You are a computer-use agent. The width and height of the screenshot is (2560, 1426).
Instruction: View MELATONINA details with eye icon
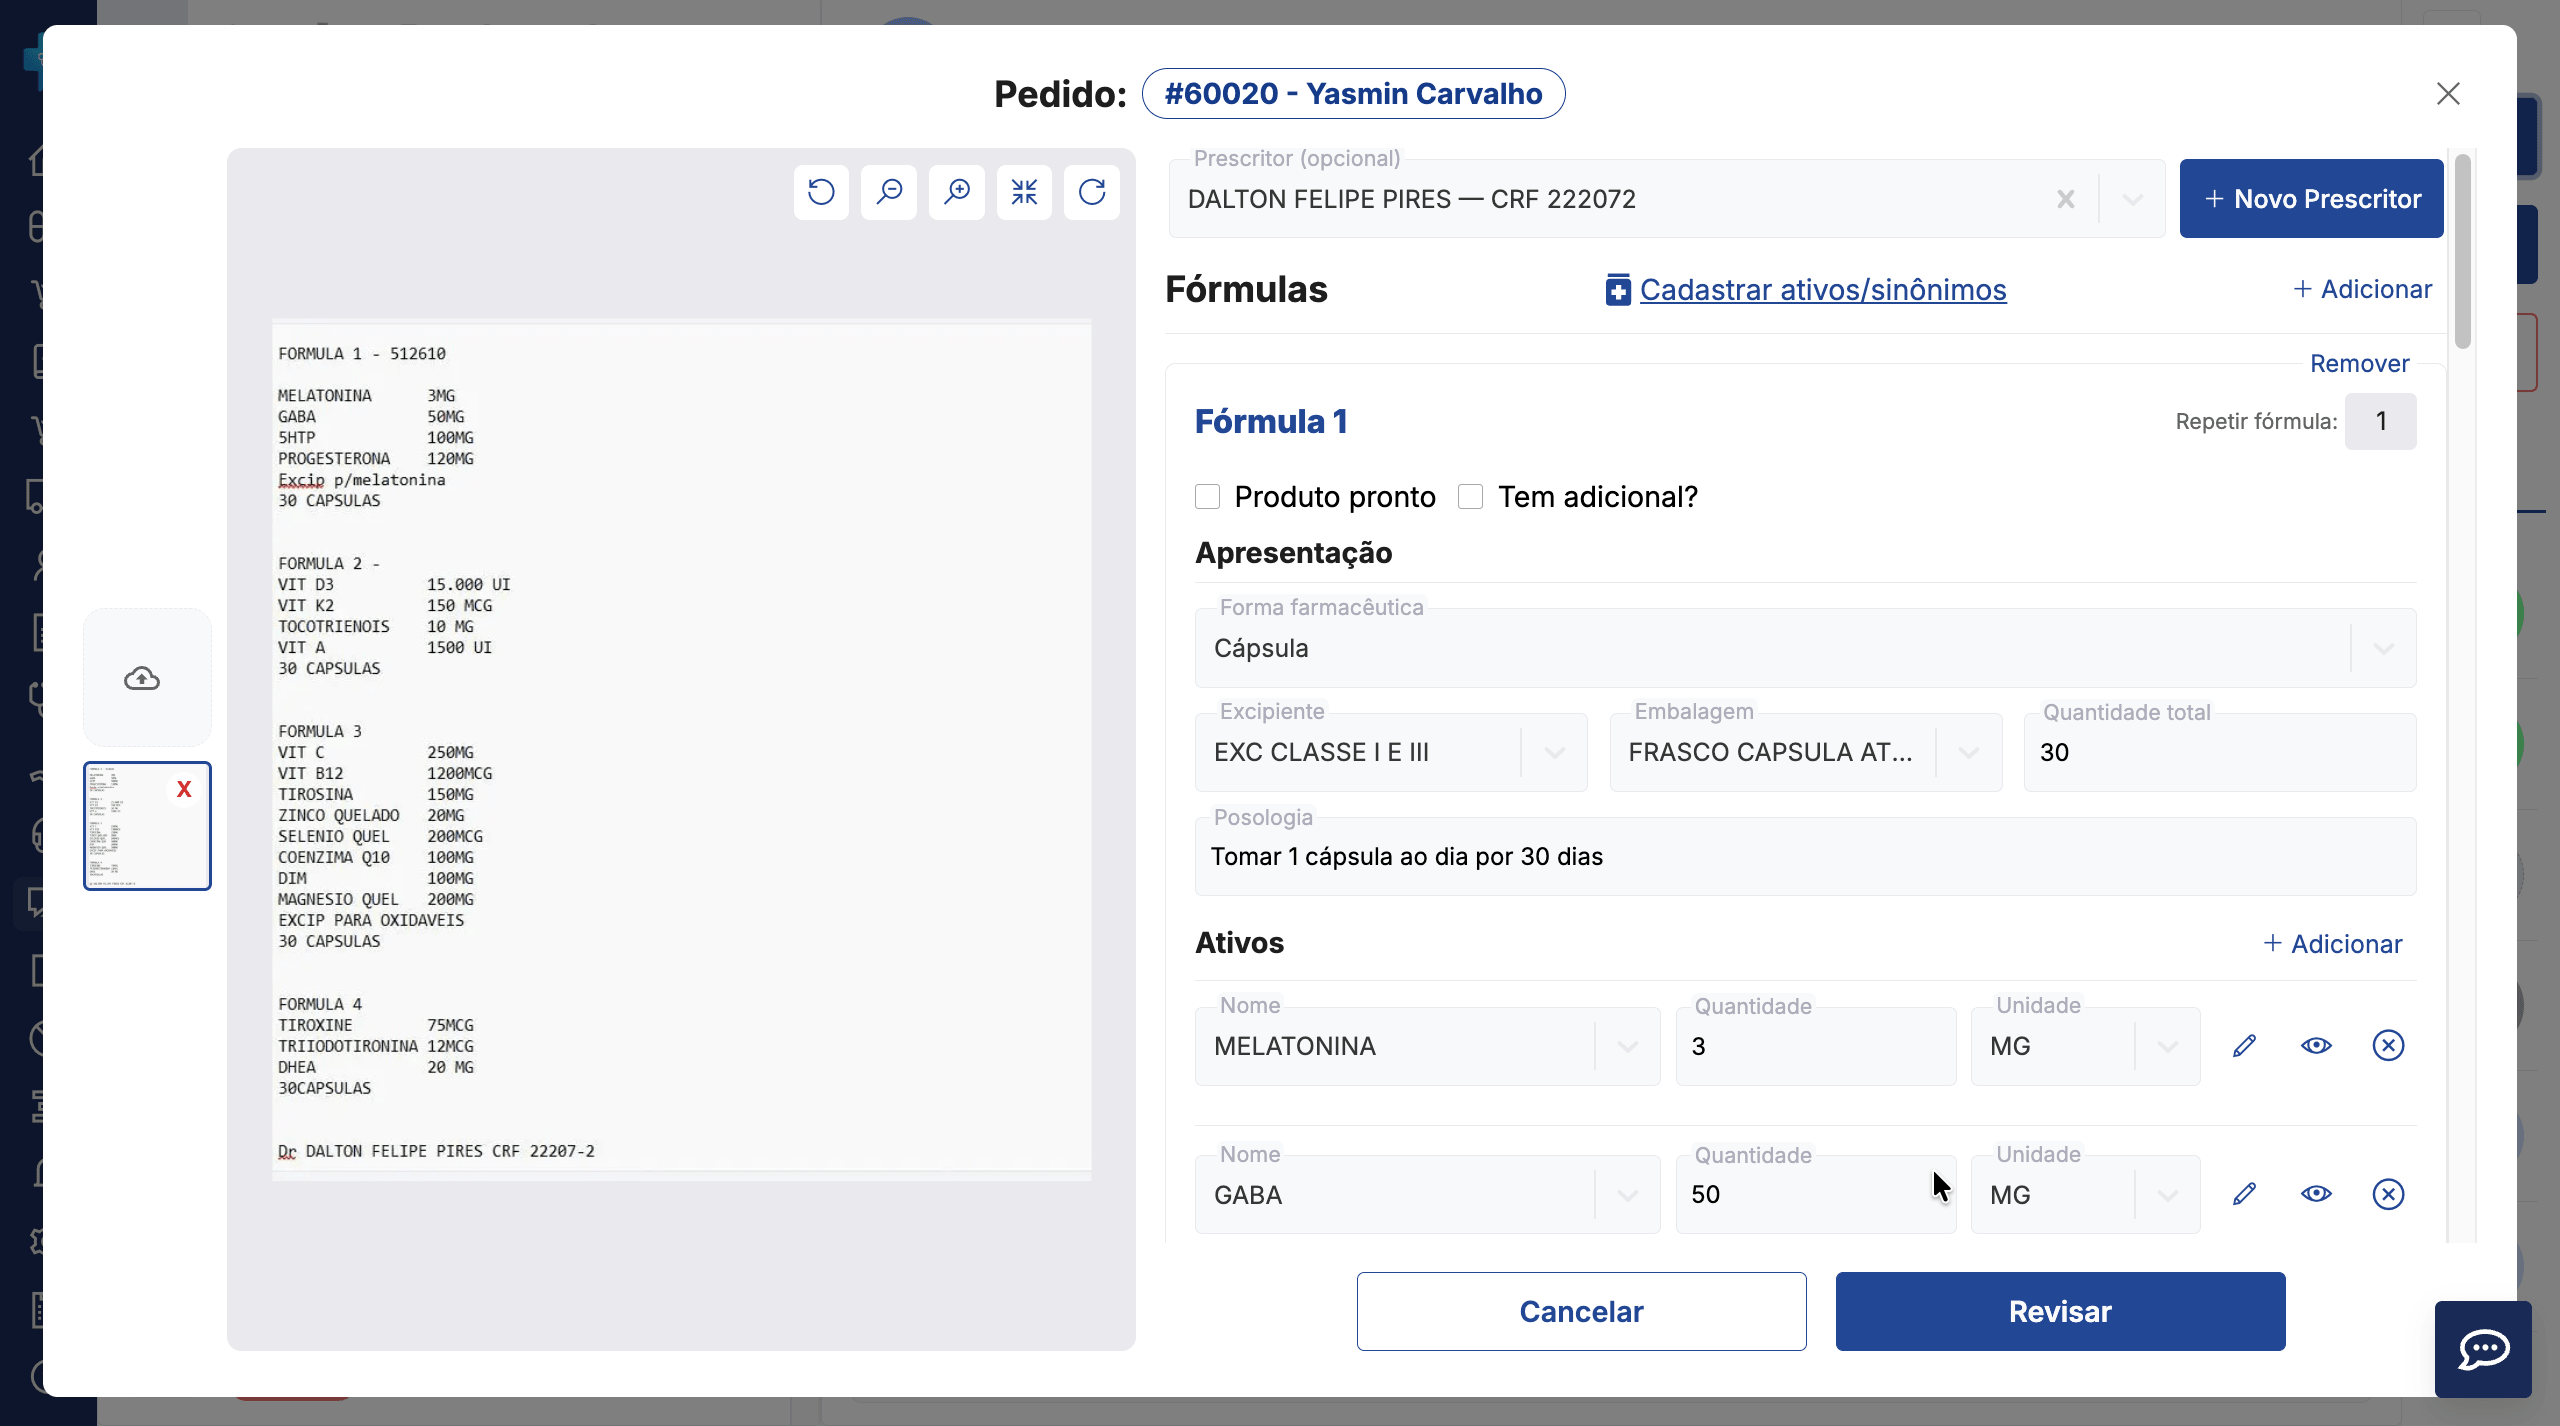[x=2316, y=1046]
